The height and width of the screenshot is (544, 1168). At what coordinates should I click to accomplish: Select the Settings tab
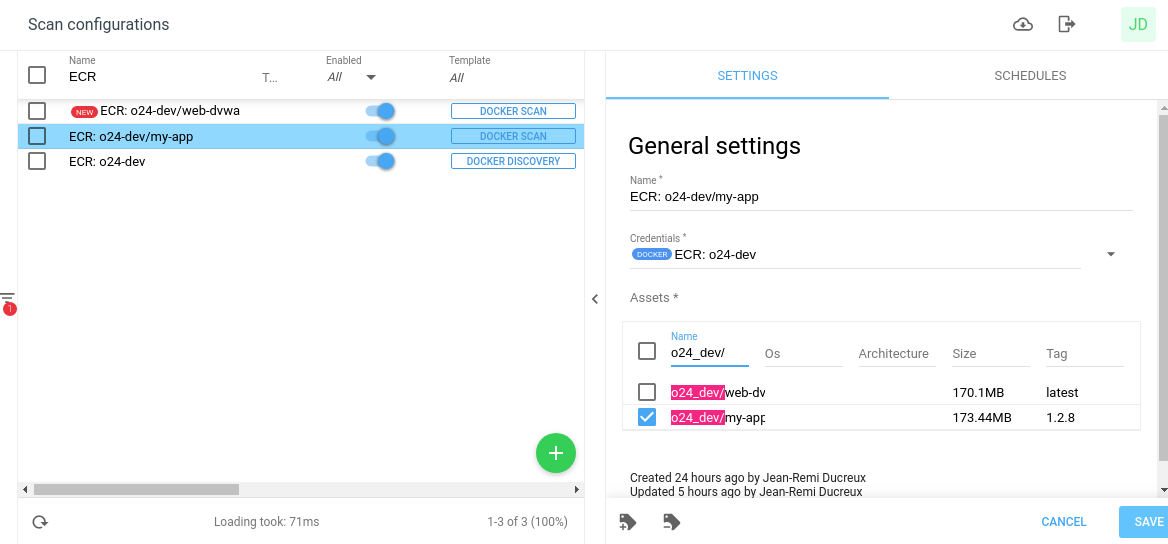click(x=747, y=76)
